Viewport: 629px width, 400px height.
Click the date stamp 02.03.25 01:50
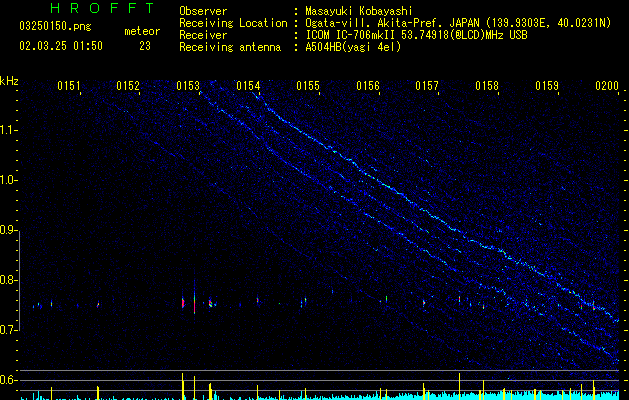click(x=61, y=46)
